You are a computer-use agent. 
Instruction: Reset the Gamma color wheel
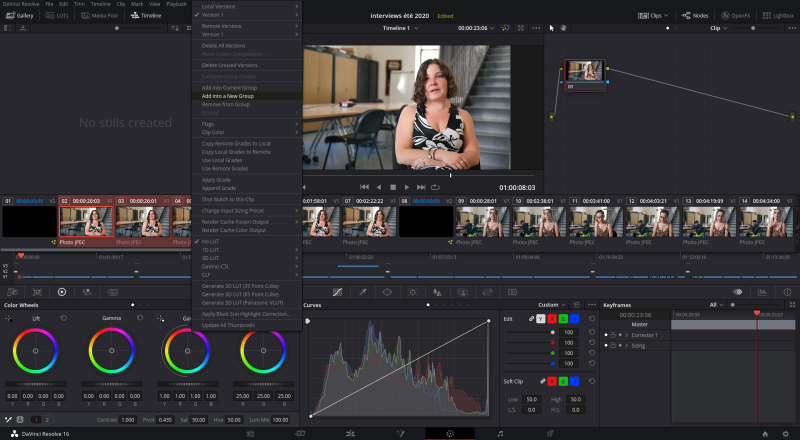(x=140, y=318)
